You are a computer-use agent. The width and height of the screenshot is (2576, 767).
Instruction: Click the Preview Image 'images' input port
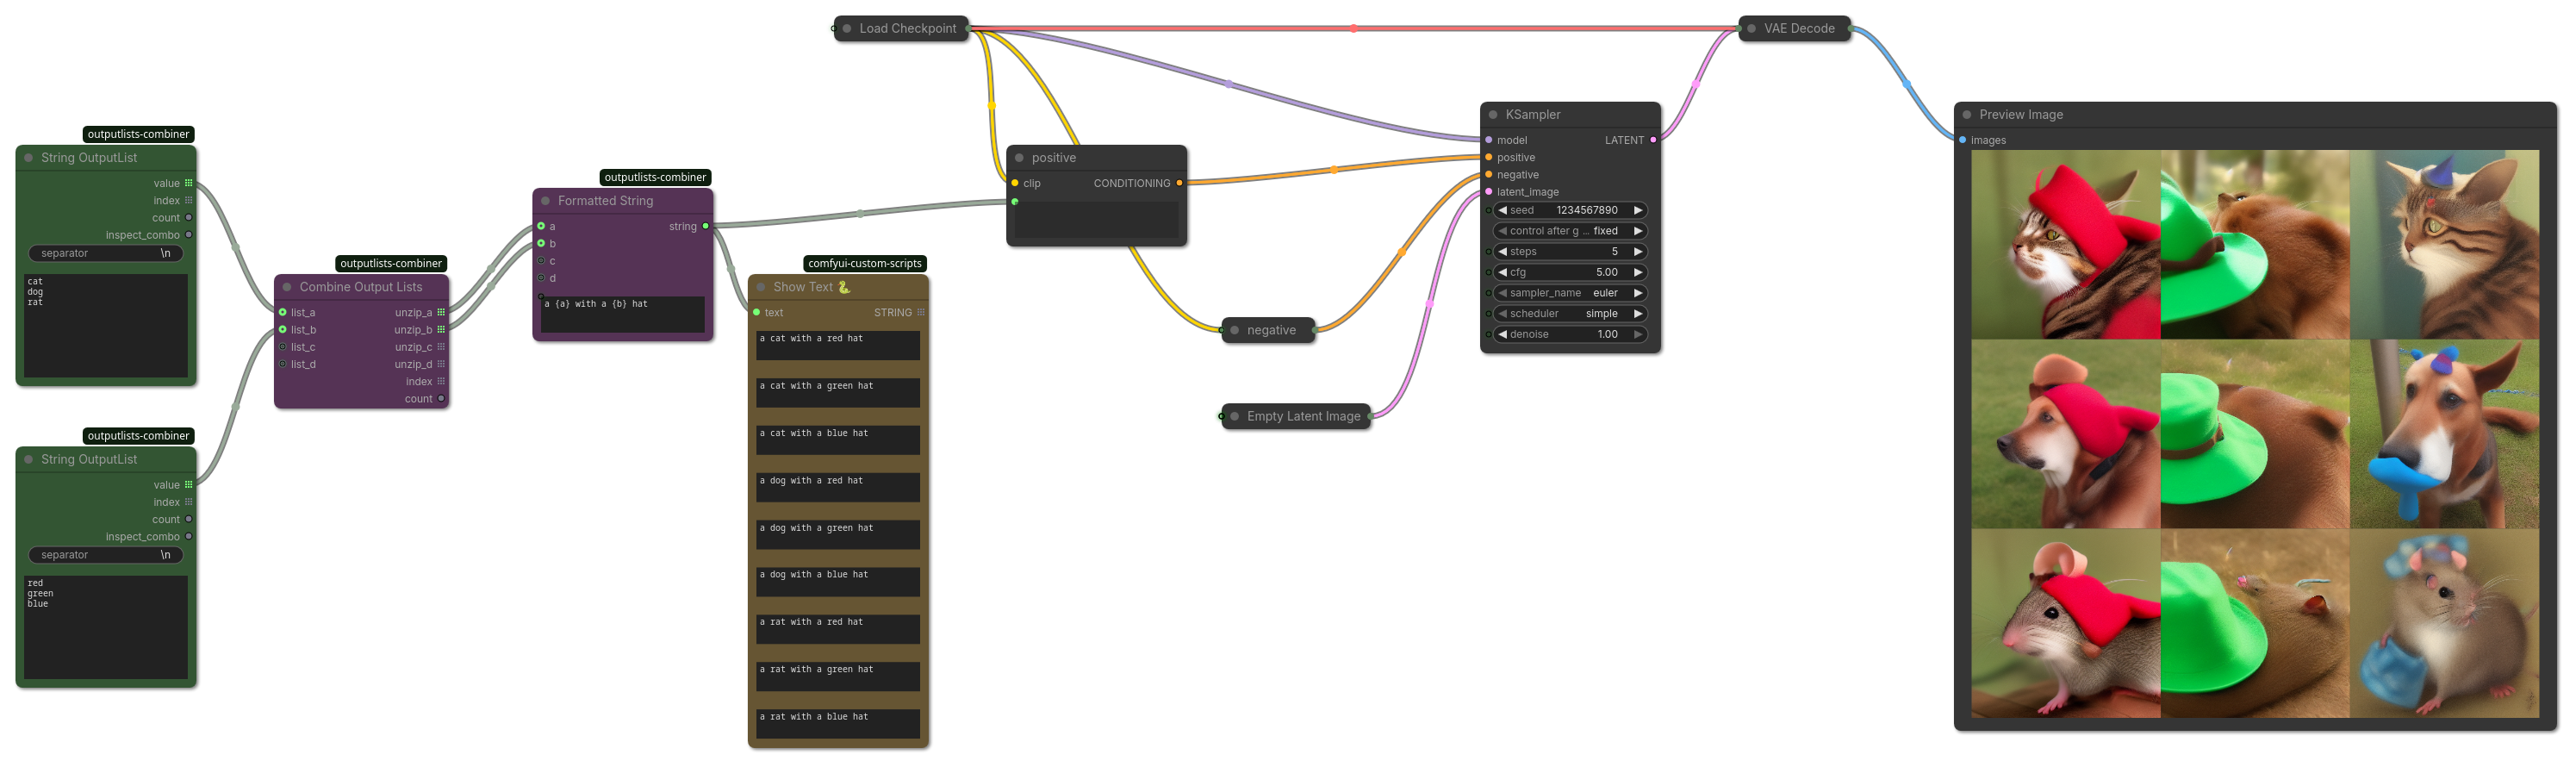[x=1963, y=140]
